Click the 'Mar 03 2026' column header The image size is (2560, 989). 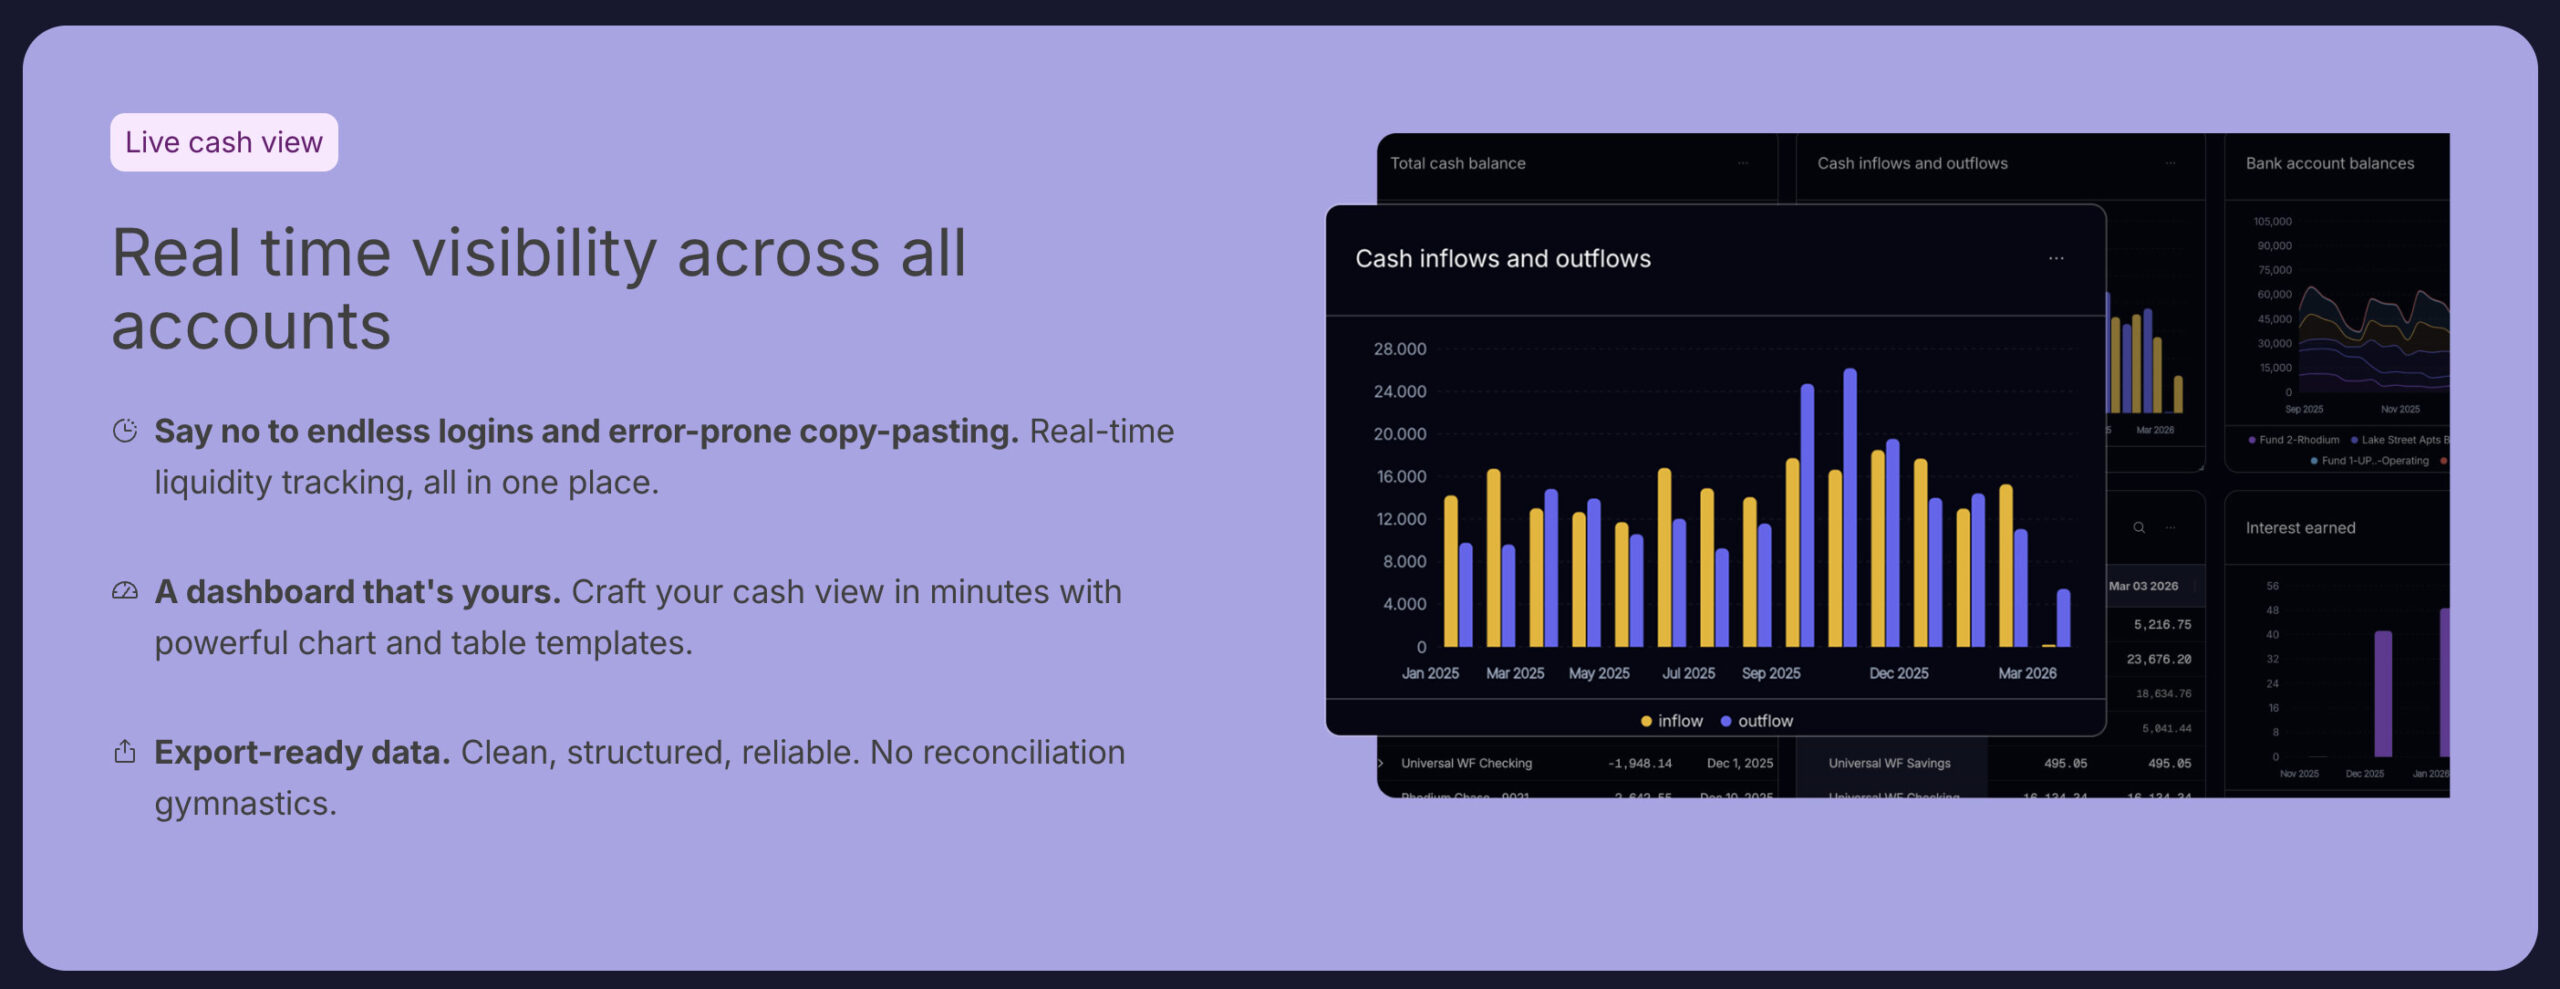pos(2143,586)
